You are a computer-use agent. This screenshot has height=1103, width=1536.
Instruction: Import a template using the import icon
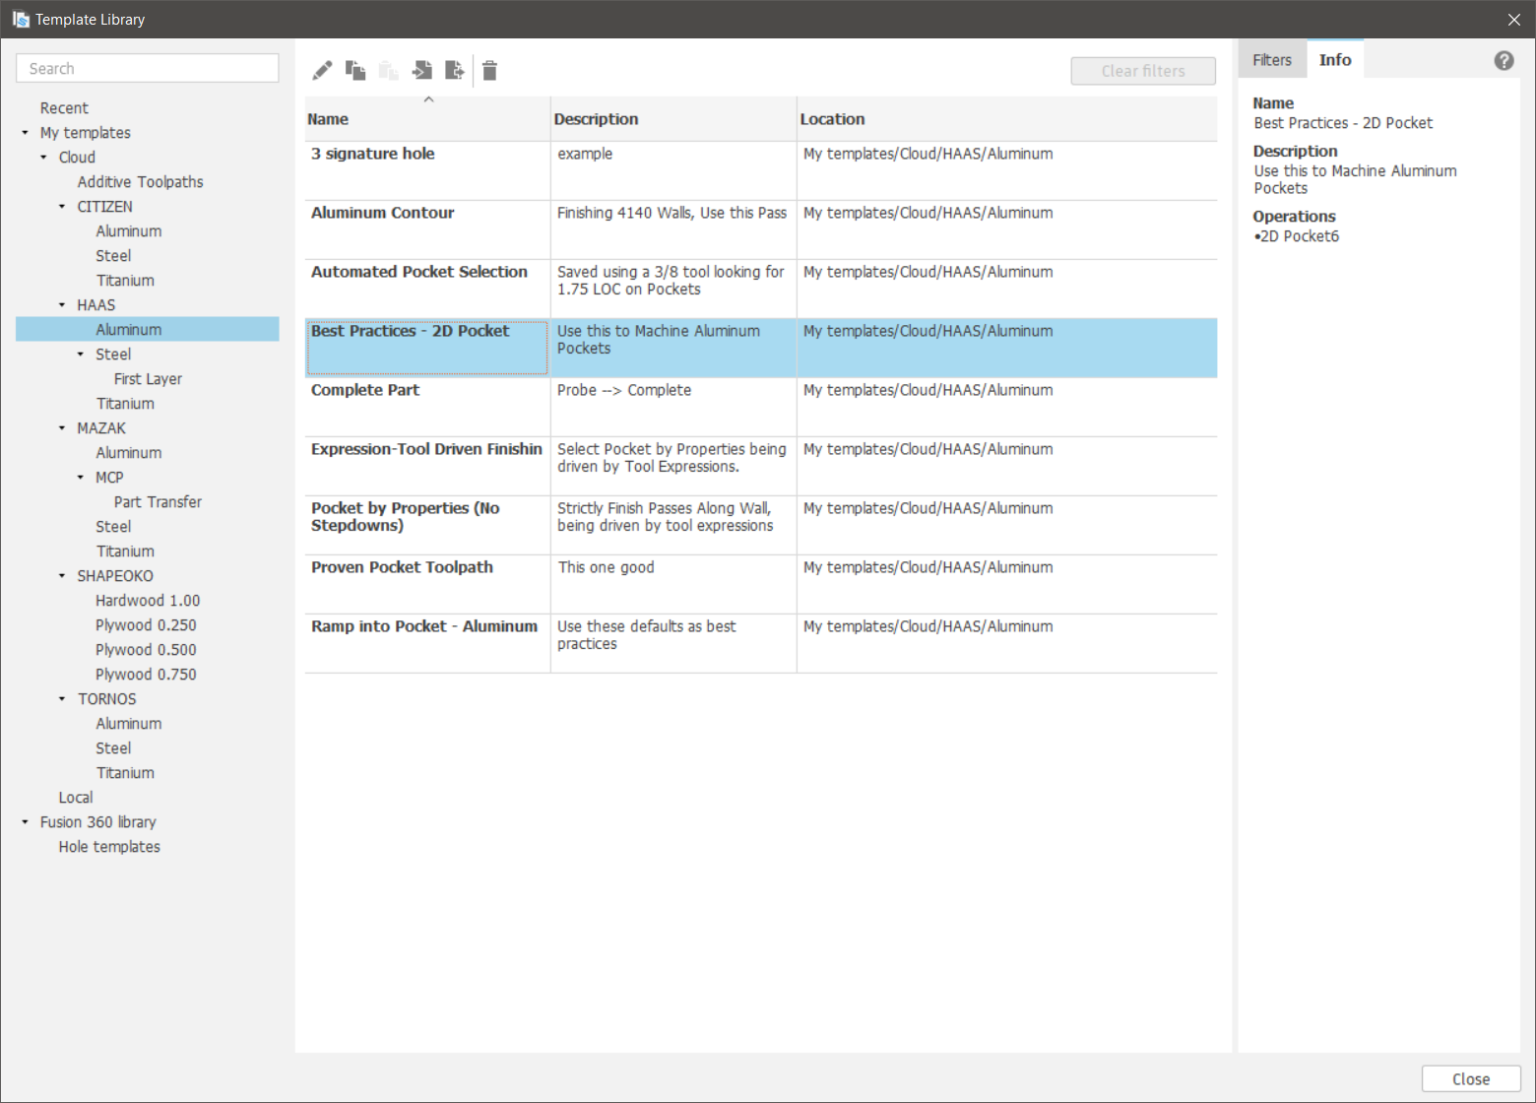422,70
